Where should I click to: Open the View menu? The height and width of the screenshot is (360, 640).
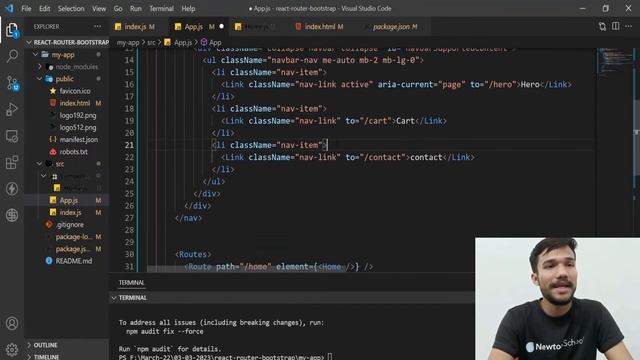tap(99, 9)
